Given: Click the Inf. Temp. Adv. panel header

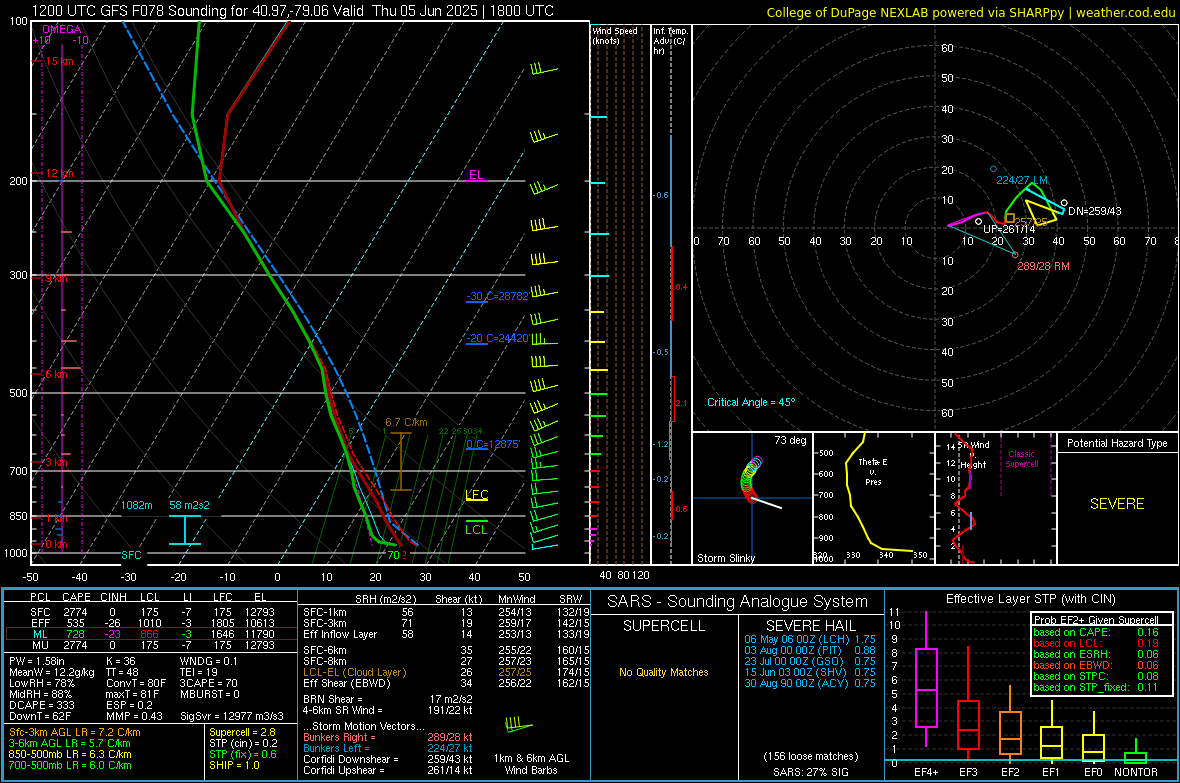Looking at the screenshot, I should [x=670, y=41].
